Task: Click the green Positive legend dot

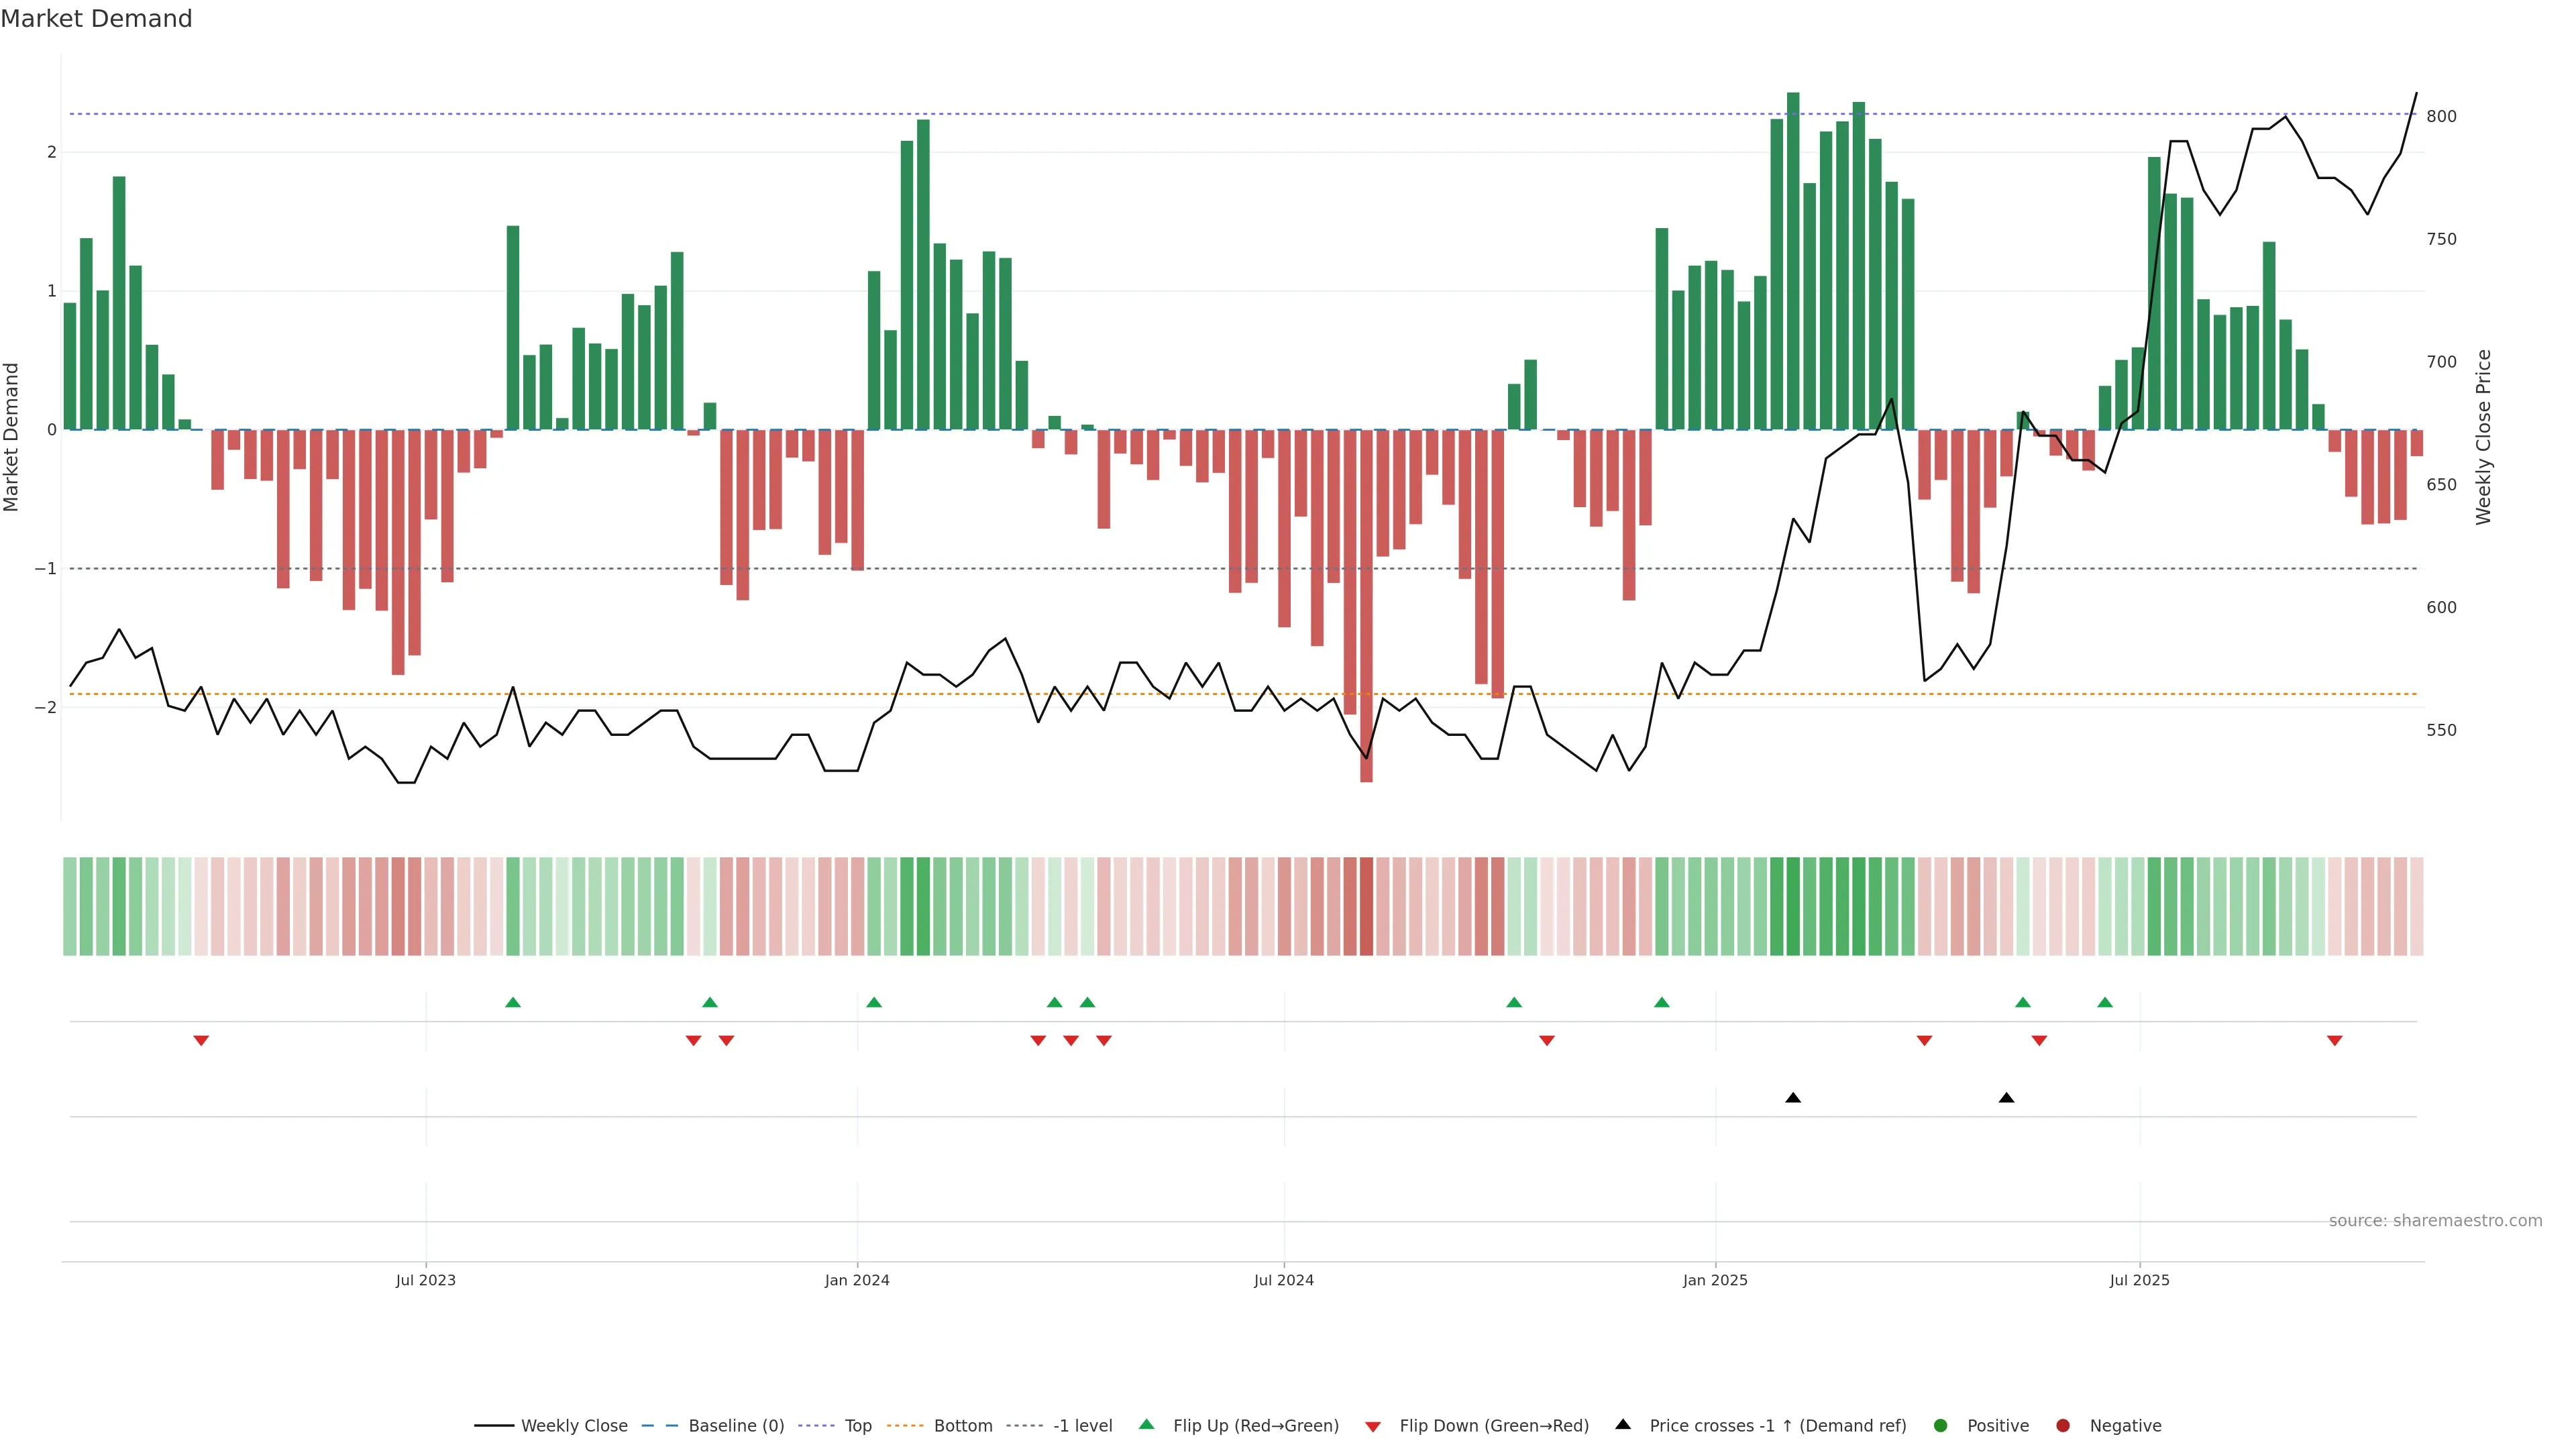Action: (1941, 1426)
